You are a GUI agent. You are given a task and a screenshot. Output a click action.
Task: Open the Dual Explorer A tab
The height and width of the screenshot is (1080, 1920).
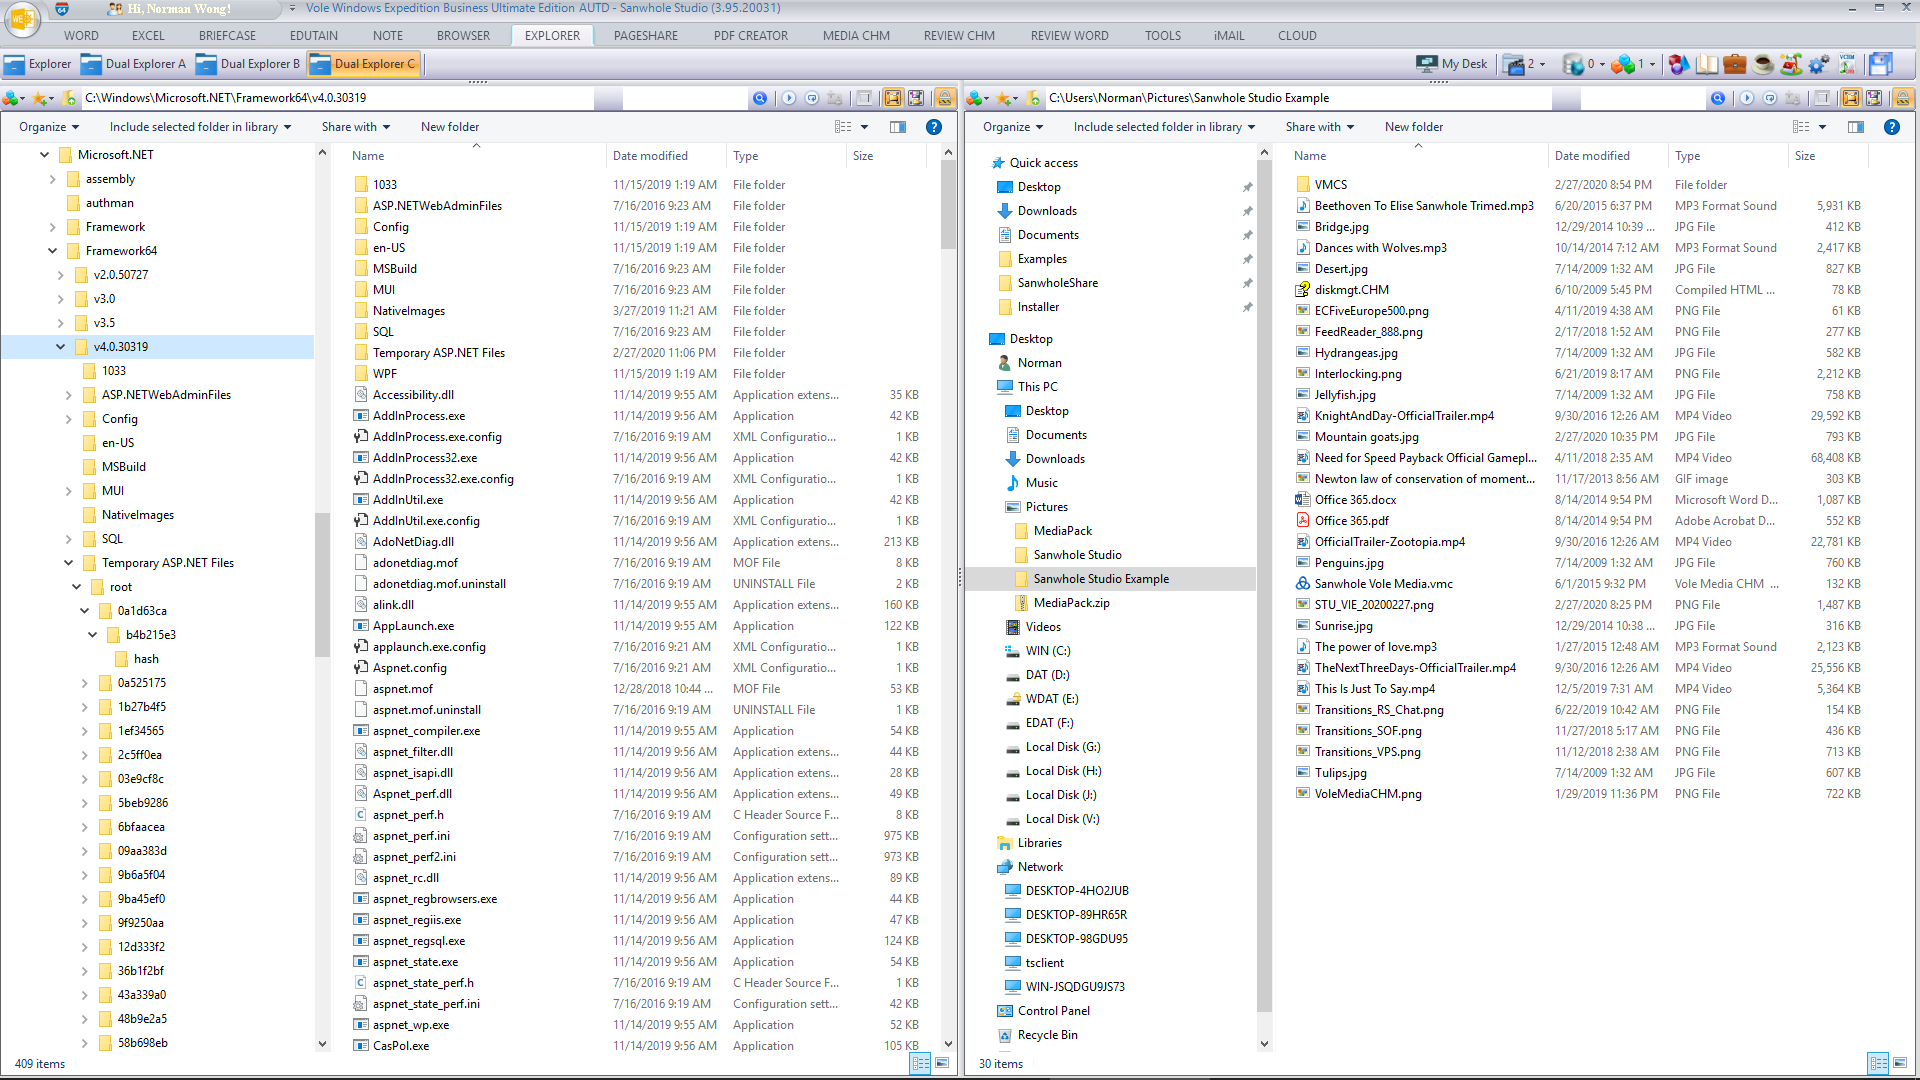click(x=134, y=64)
